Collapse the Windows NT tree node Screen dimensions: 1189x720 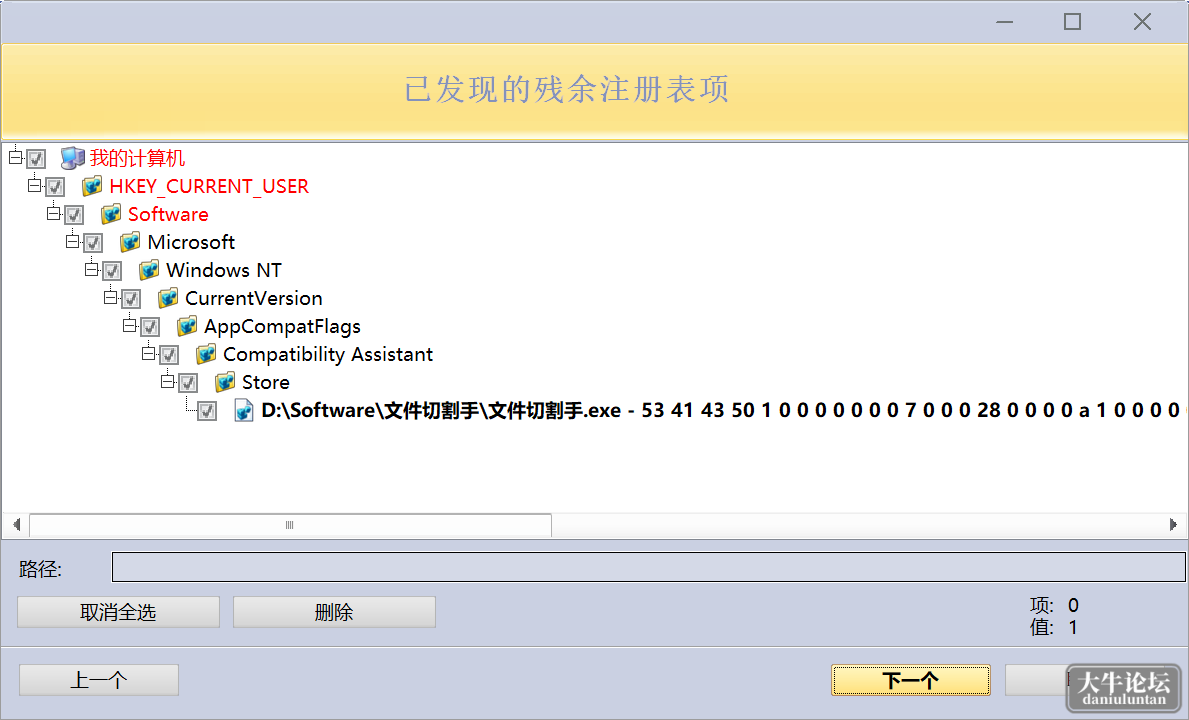coord(91,270)
